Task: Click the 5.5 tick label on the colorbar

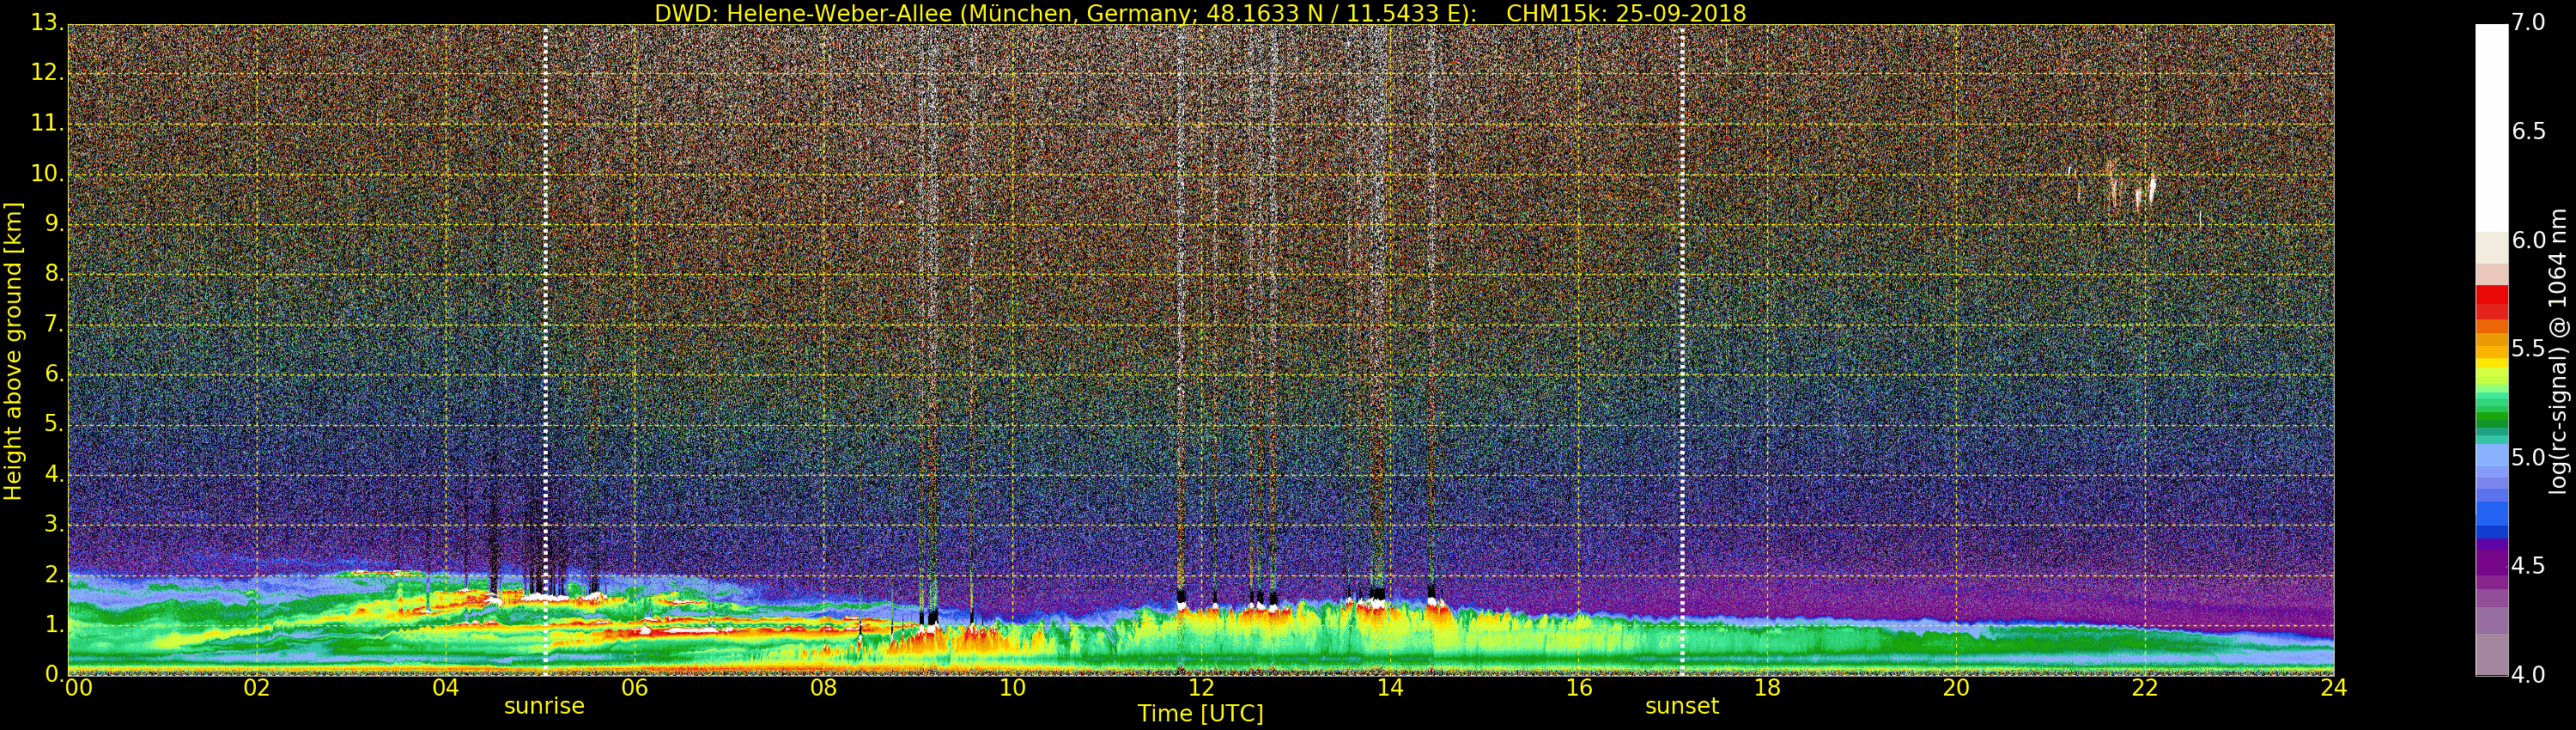Action: coord(2528,348)
